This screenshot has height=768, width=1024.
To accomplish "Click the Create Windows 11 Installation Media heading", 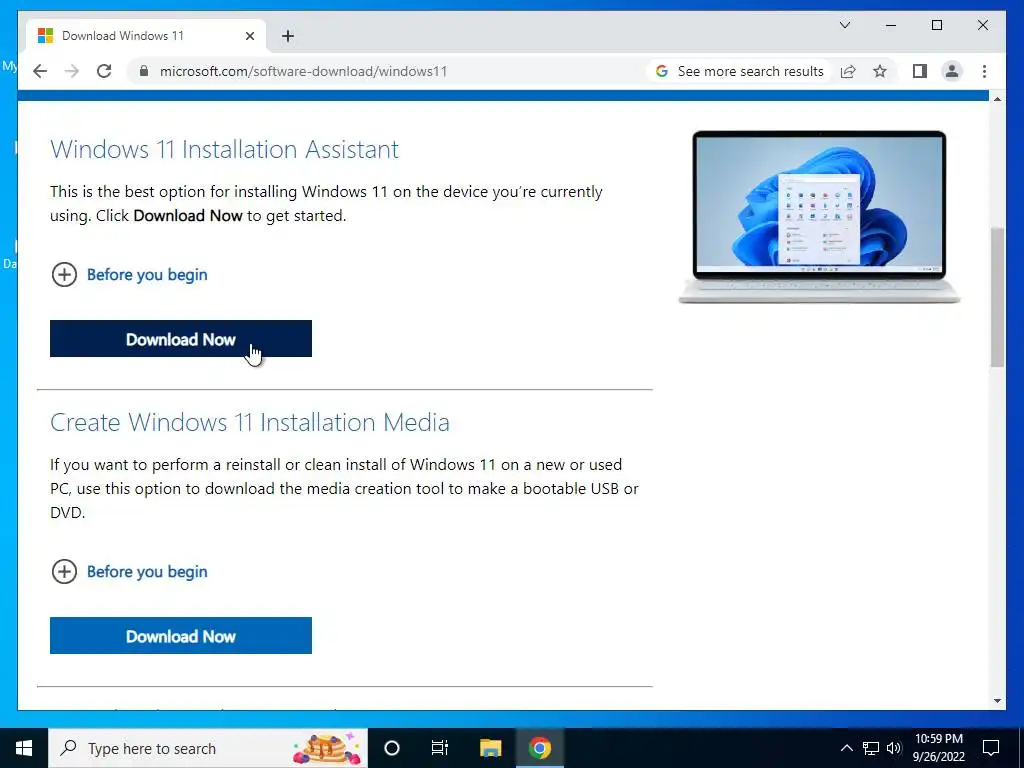I will [250, 423].
